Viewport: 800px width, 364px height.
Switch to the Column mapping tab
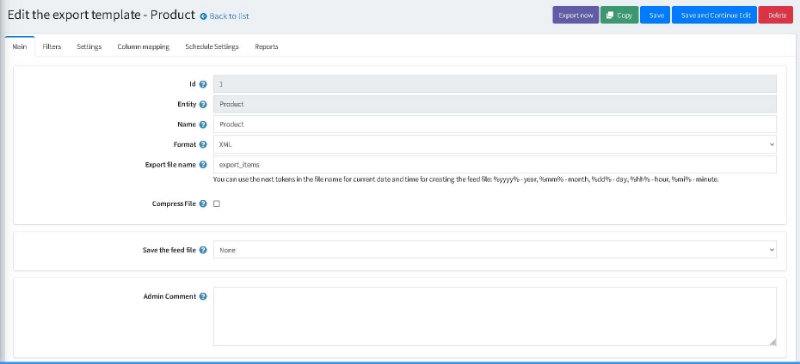tap(143, 46)
